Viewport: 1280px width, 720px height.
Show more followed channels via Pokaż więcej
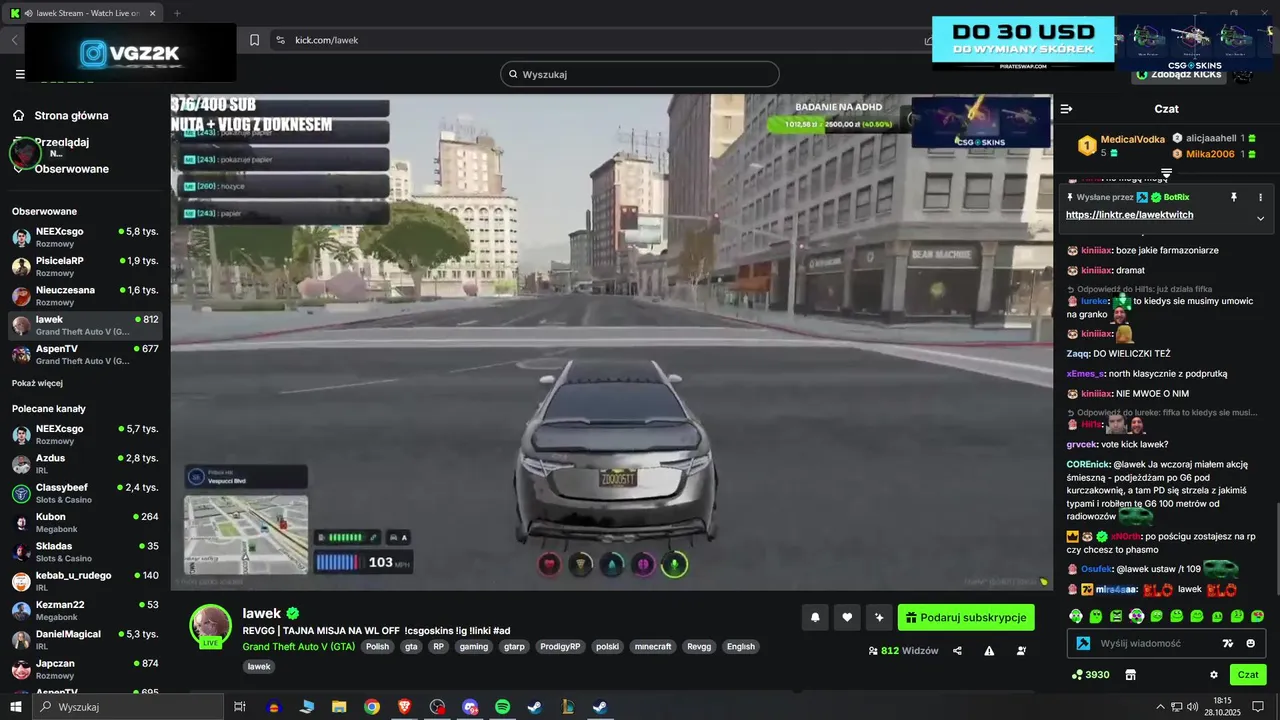pos(37,383)
